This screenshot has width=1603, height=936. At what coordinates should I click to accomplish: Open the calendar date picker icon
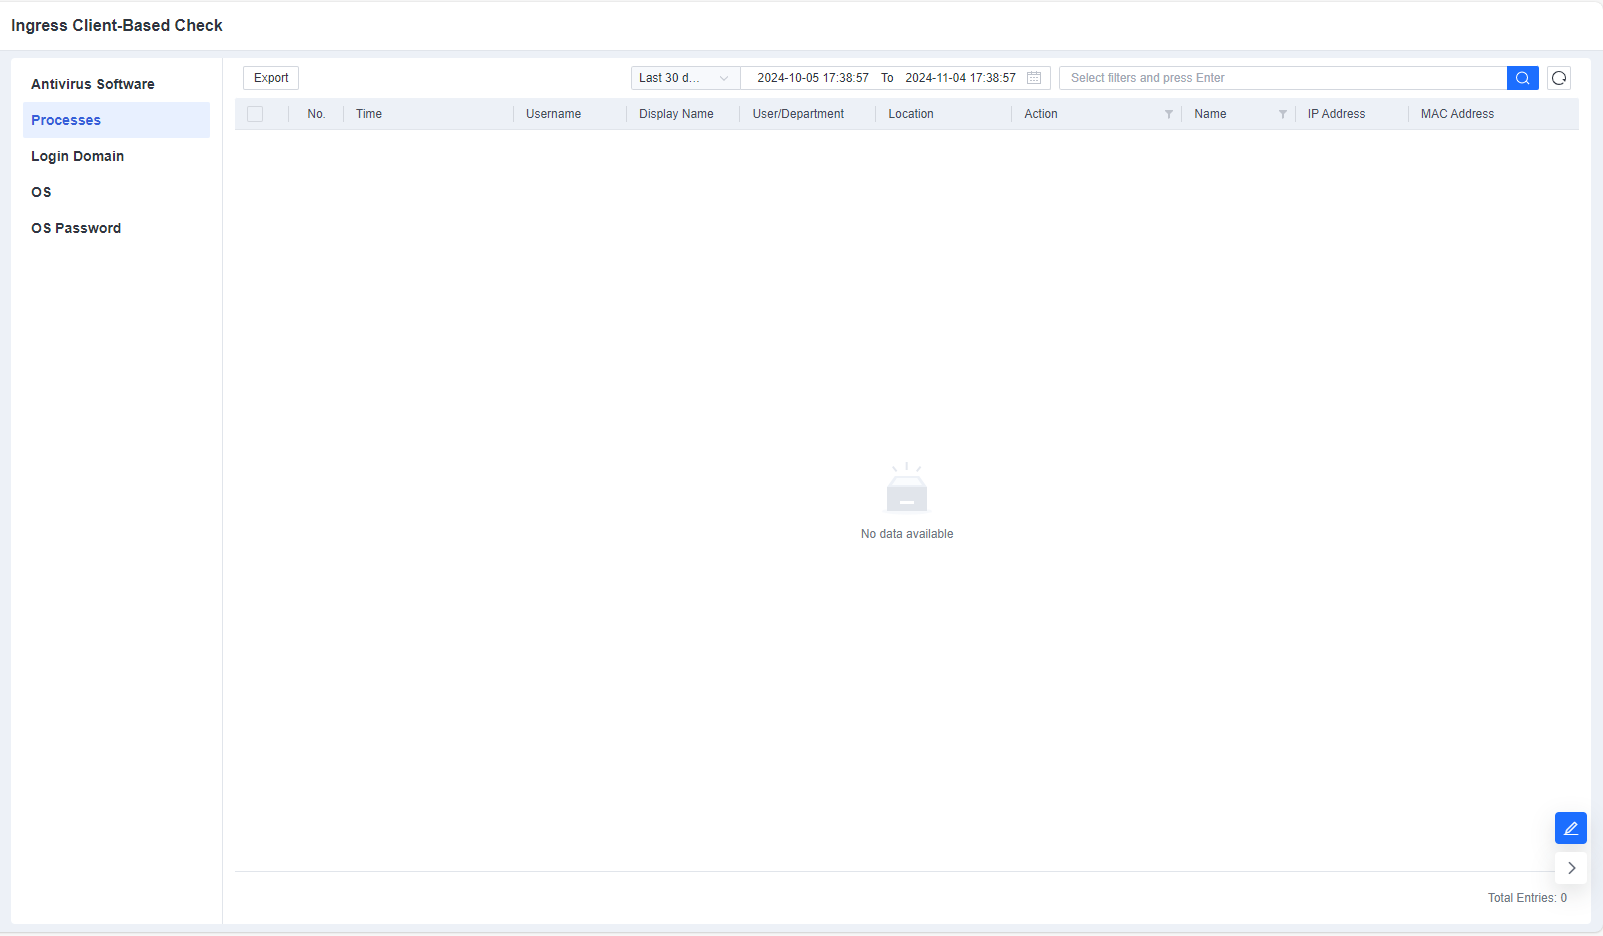1034,78
